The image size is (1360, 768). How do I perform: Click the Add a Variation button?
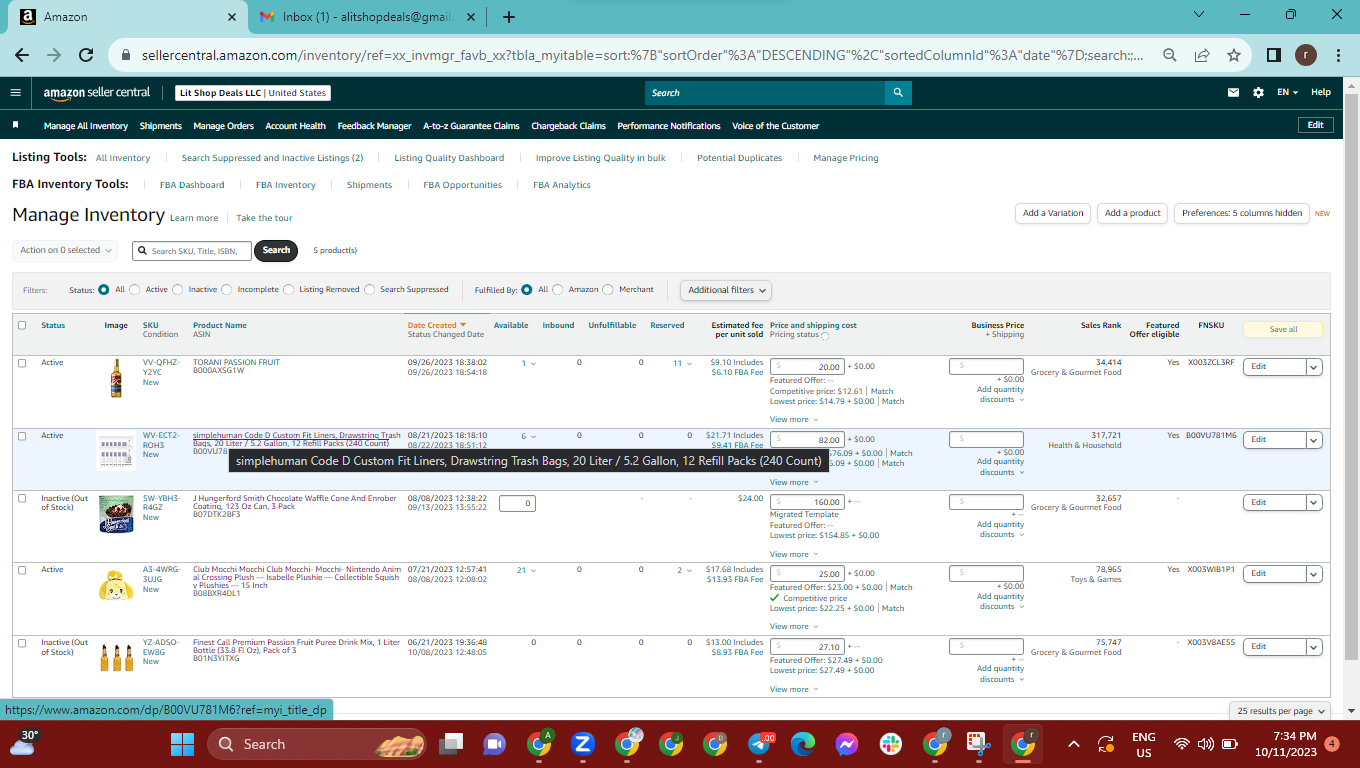click(x=1053, y=213)
